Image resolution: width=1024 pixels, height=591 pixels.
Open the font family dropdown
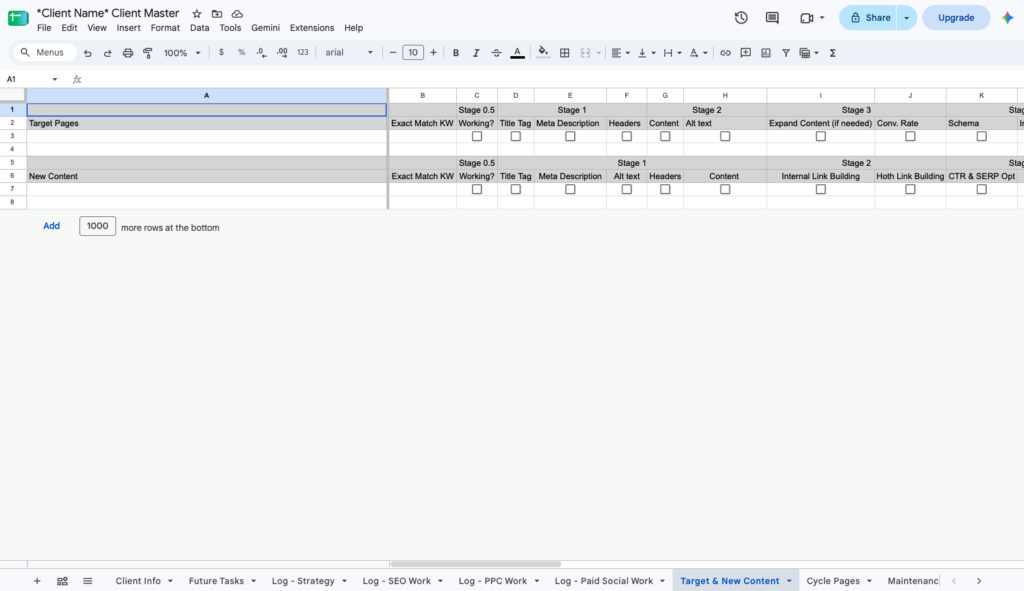click(349, 53)
